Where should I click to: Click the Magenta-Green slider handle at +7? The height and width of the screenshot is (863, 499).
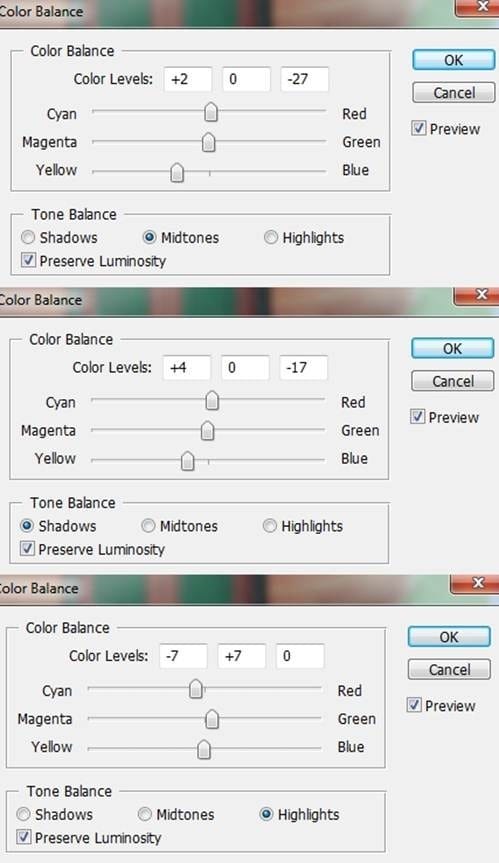pos(212,719)
